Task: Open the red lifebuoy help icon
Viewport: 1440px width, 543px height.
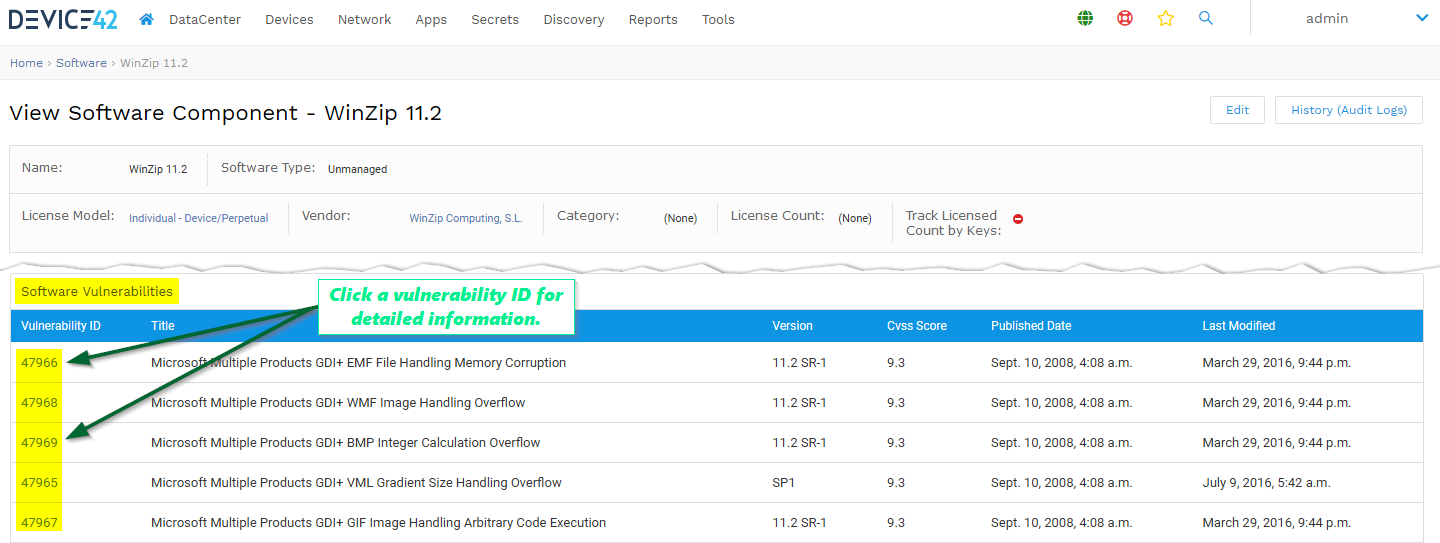Action: 1125,18
